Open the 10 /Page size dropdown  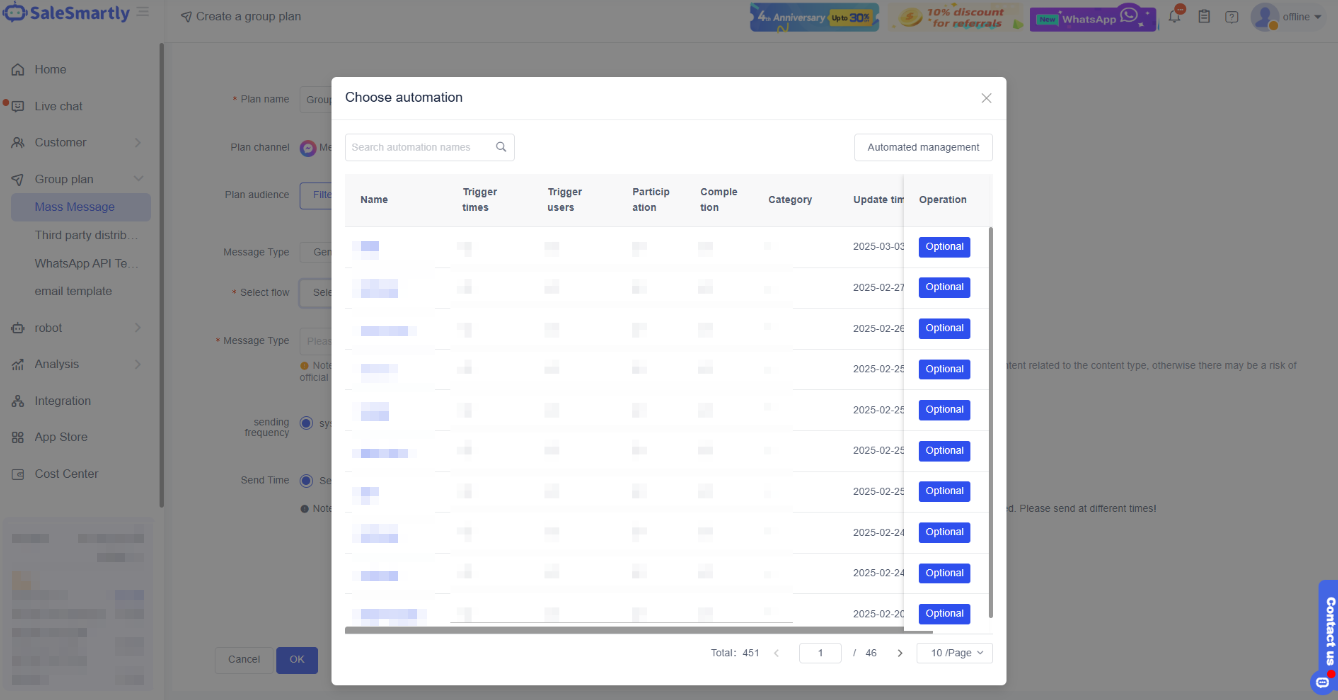(x=954, y=653)
